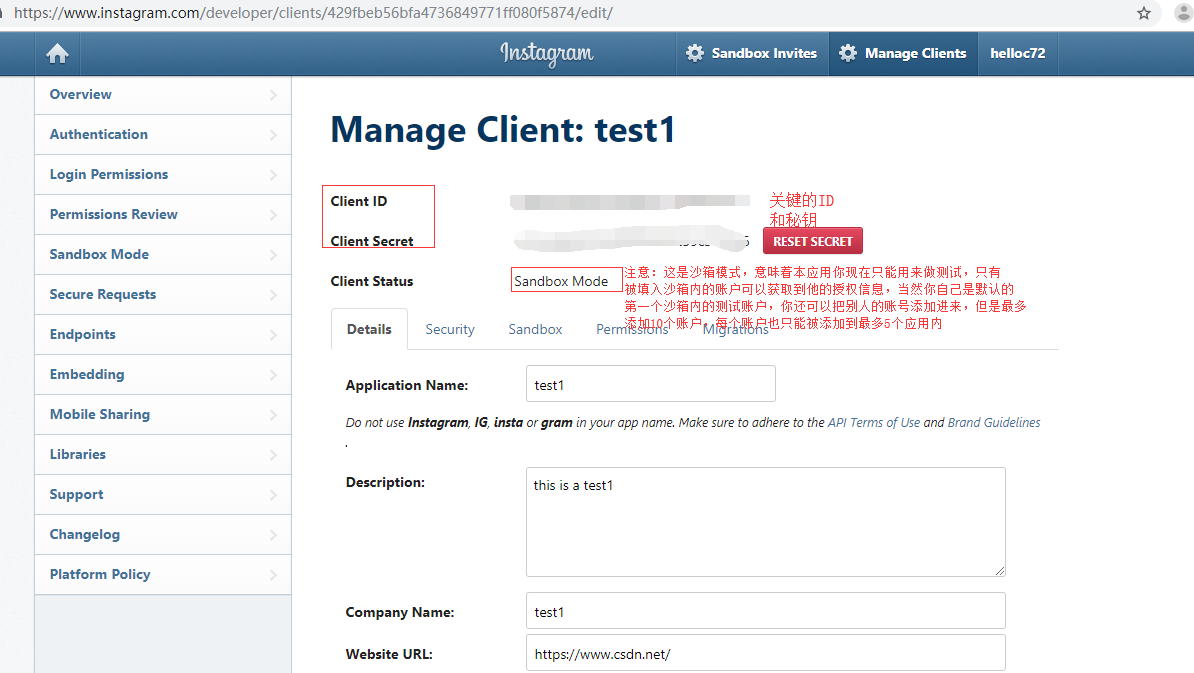This screenshot has height=673, width=1194.
Task: Switch to the Permissions tab
Action: (x=632, y=330)
